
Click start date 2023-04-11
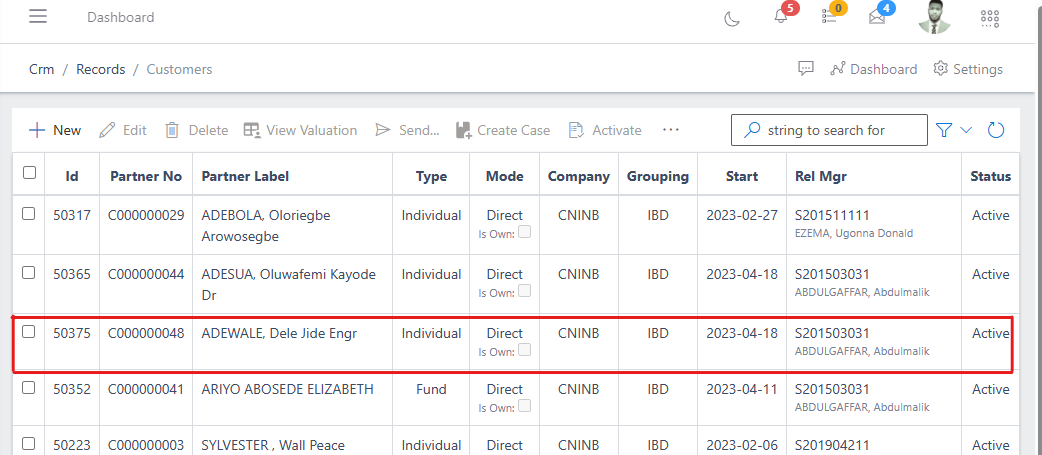click(x=742, y=389)
